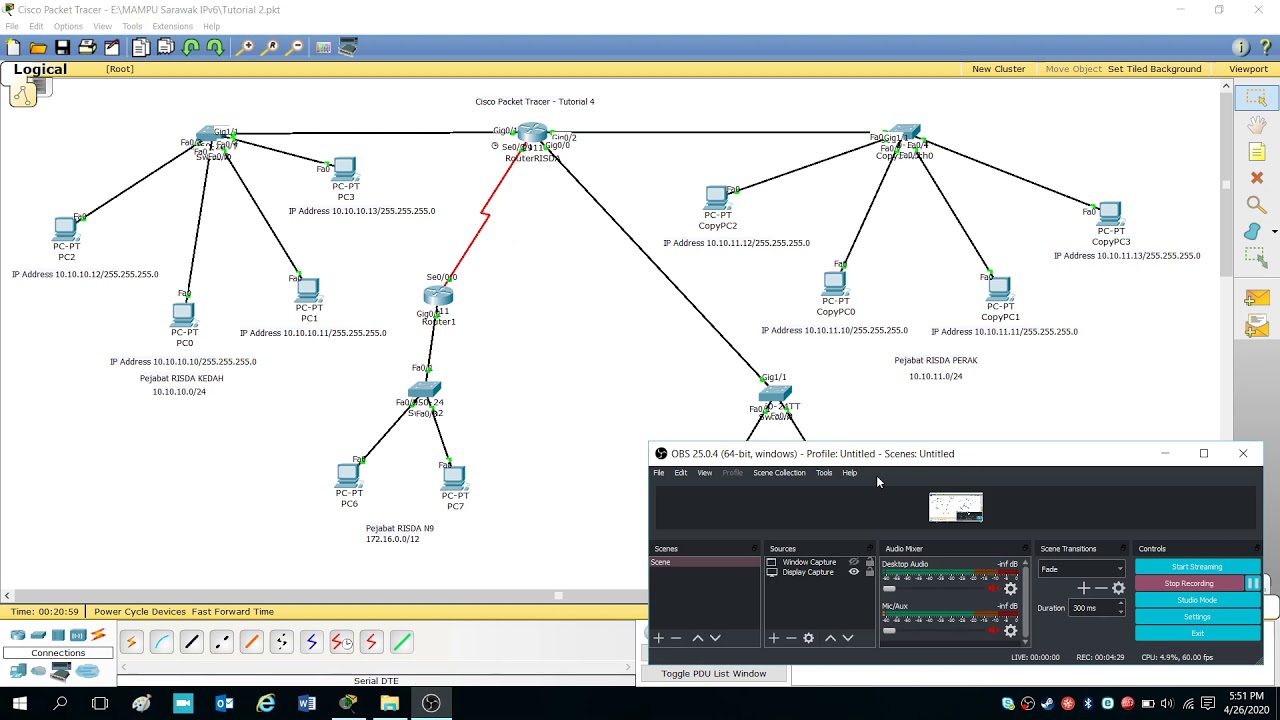The height and width of the screenshot is (720, 1280).
Task: Choose the Select tool in right sidebar
Action: (x=1256, y=98)
